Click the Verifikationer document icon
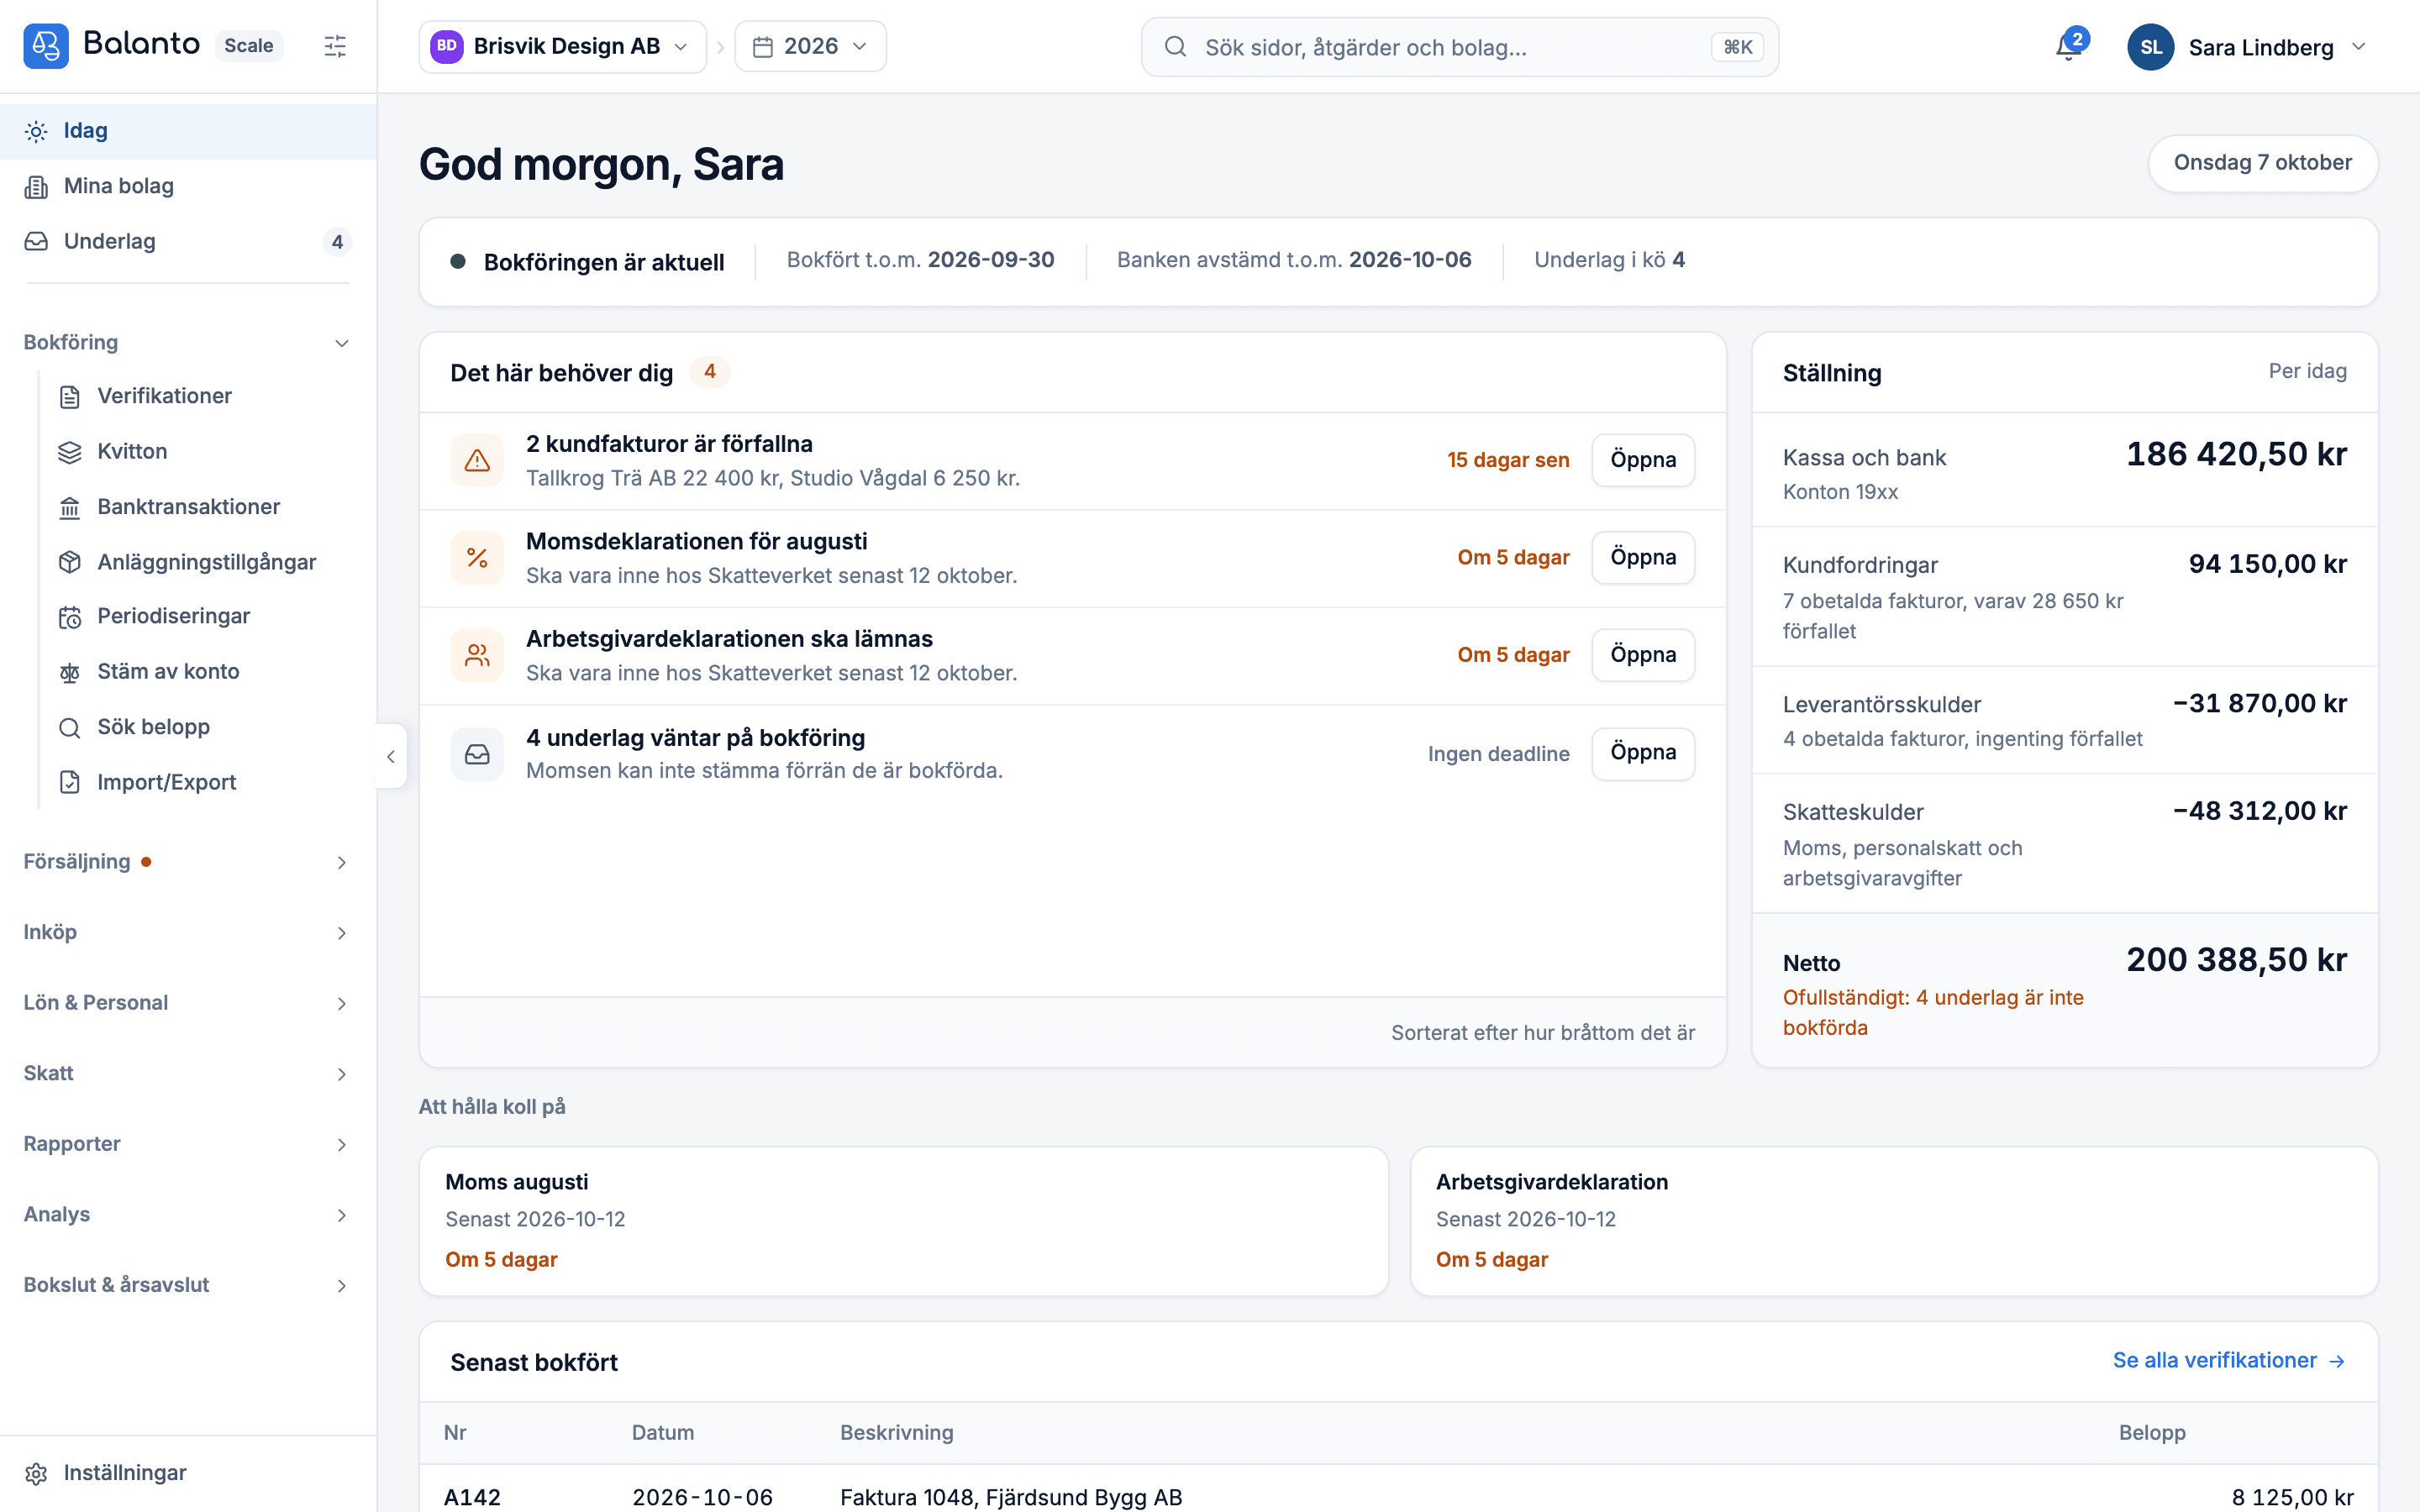 (x=70, y=397)
